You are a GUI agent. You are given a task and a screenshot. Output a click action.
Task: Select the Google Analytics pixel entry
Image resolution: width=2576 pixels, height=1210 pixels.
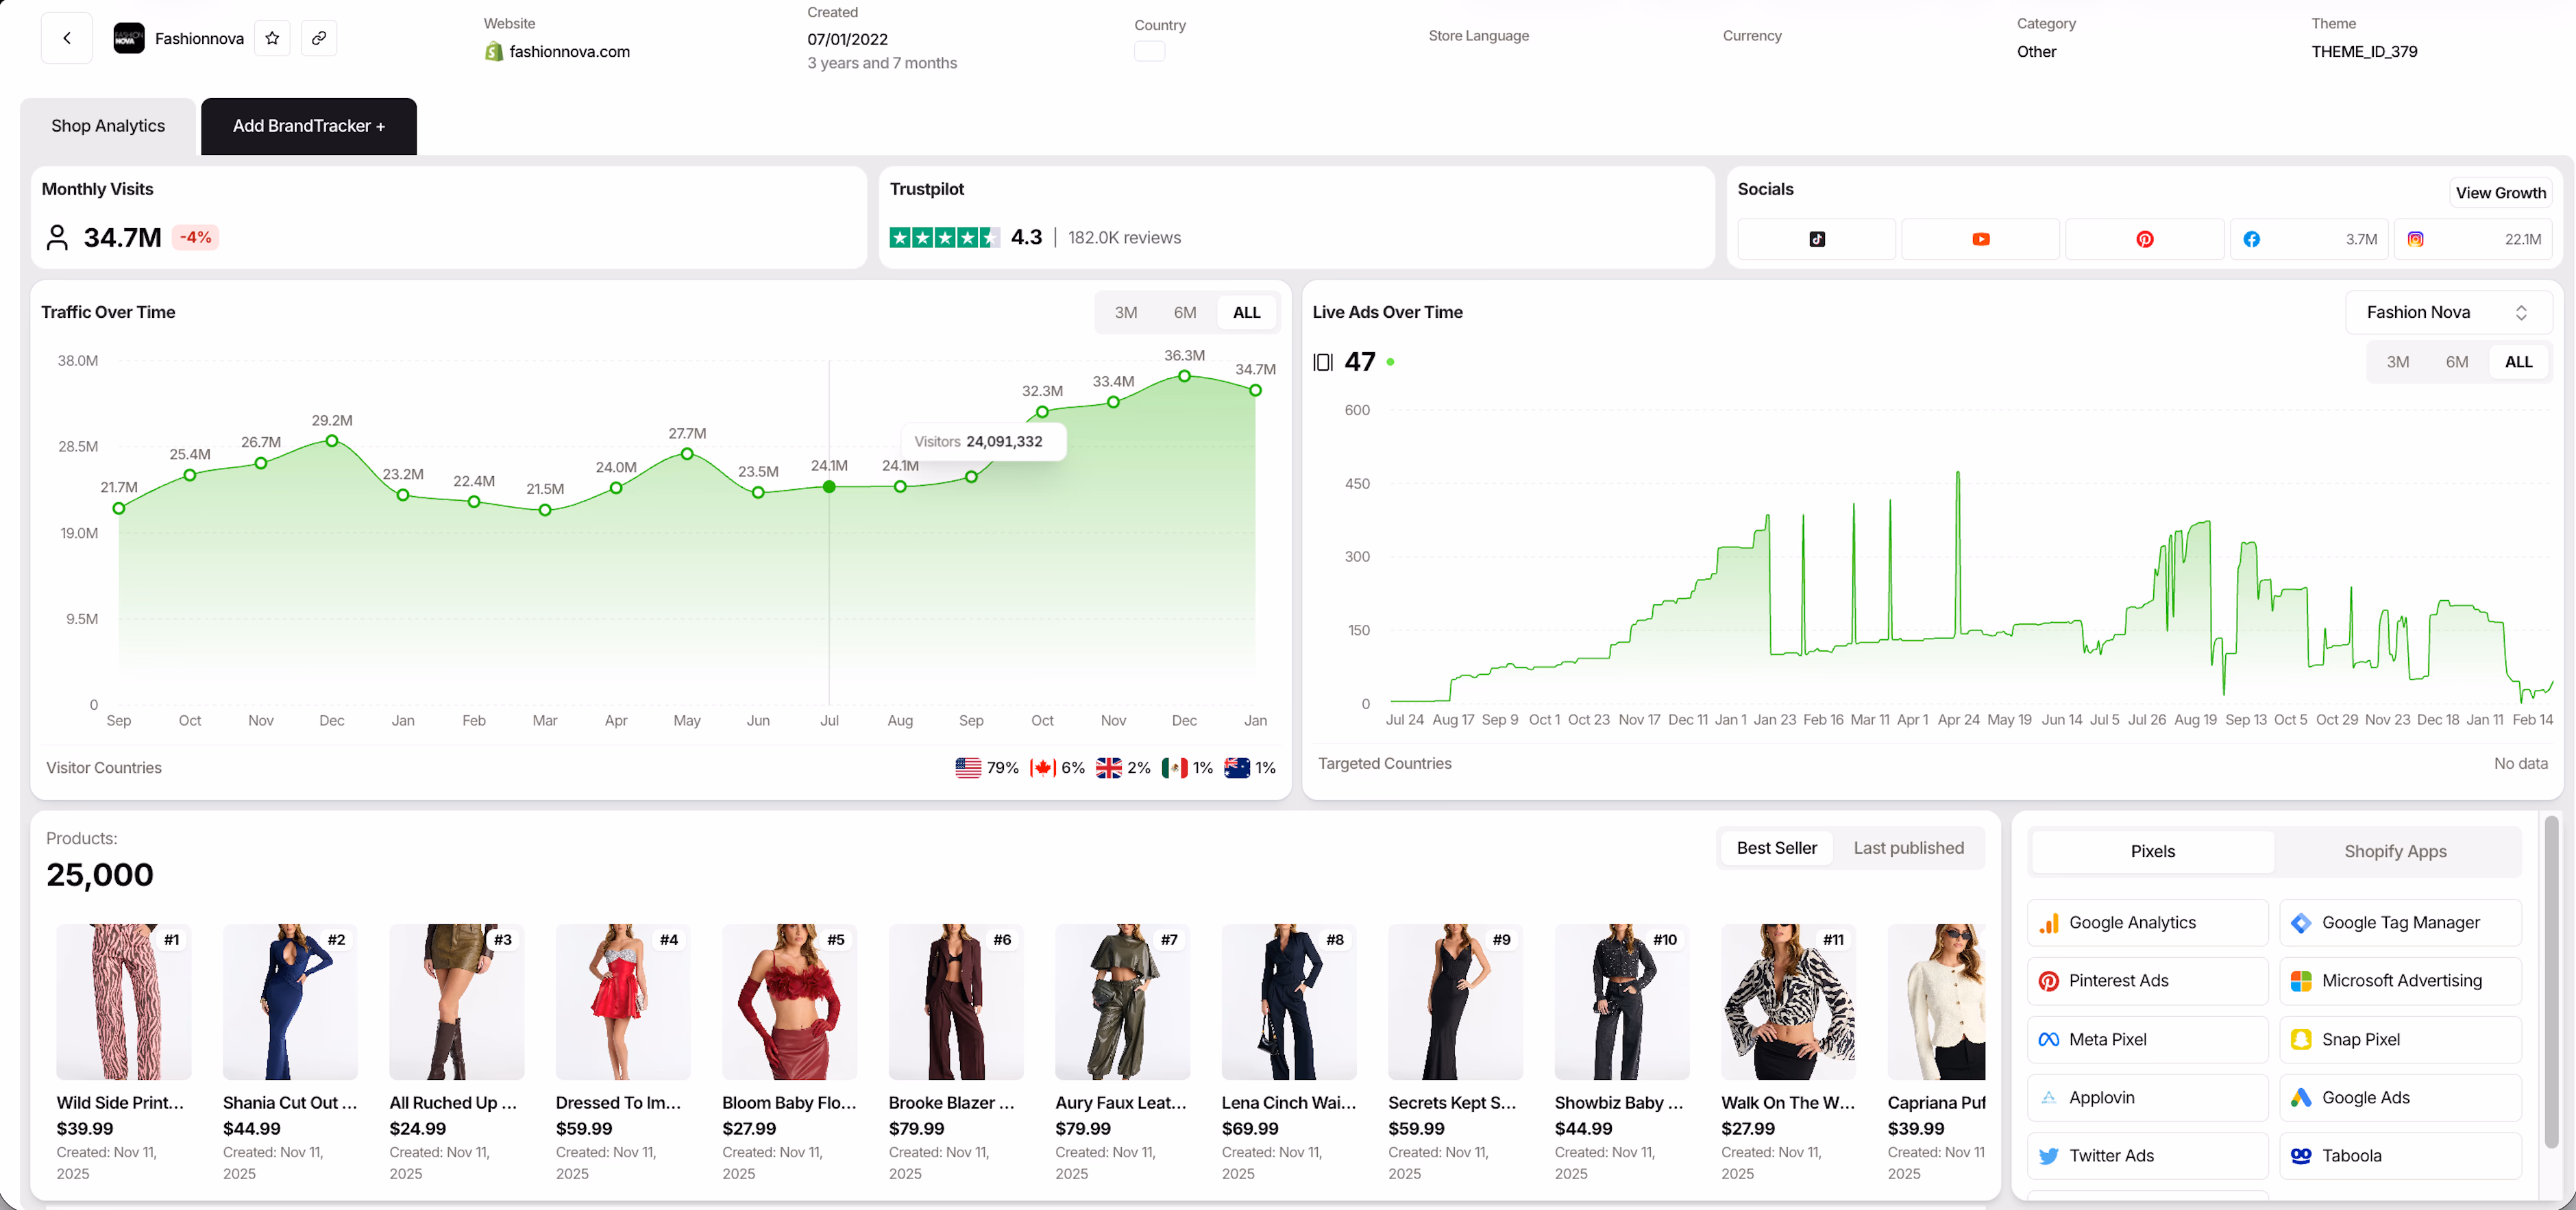[2146, 922]
